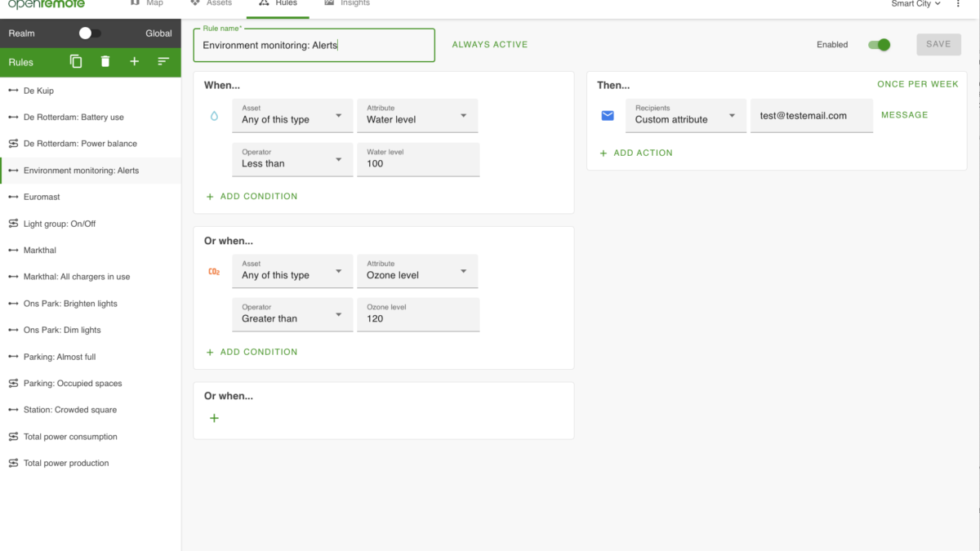This screenshot has width=980, height=551.
Task: Open the Assets tab
Action: tap(211, 4)
